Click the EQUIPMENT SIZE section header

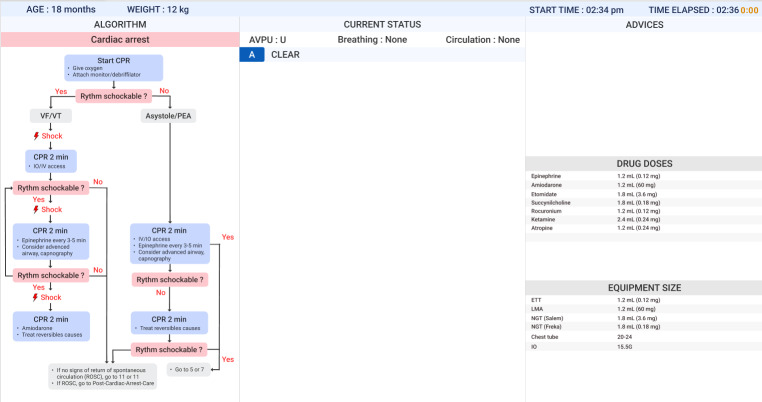644,288
